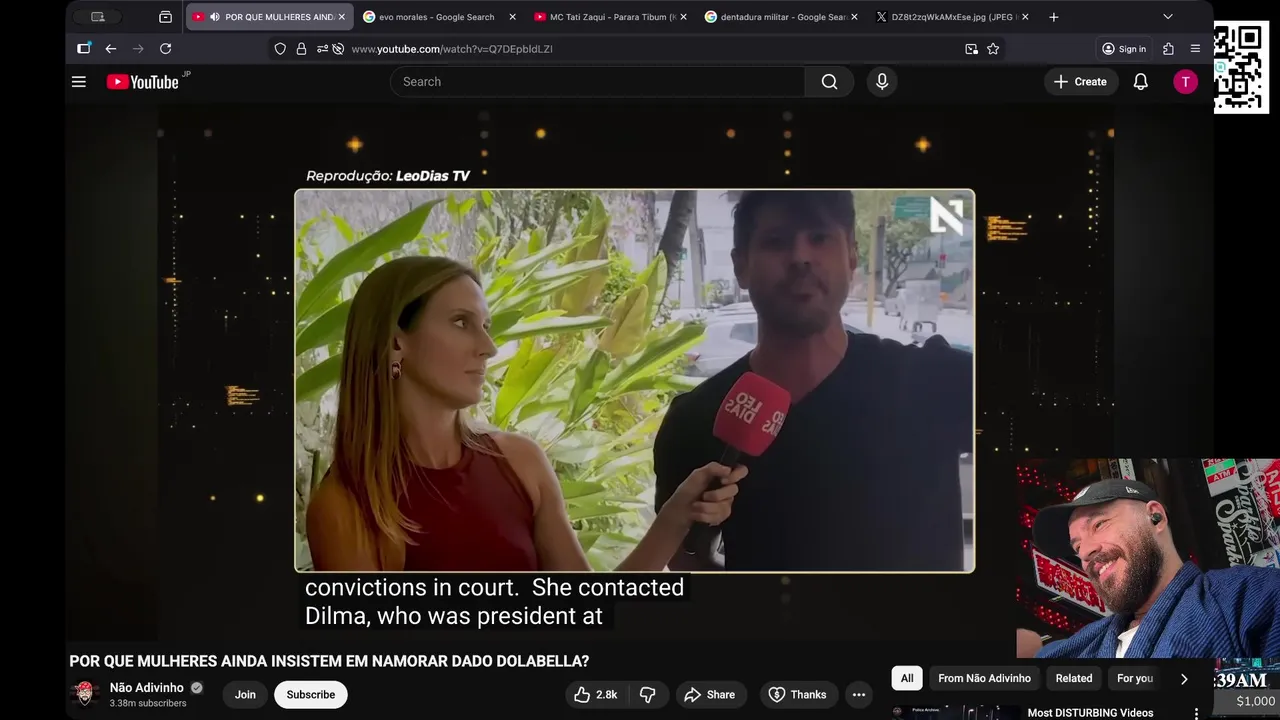The image size is (1280, 720).
Task: Show next filter chips arrow
Action: [x=1184, y=679]
